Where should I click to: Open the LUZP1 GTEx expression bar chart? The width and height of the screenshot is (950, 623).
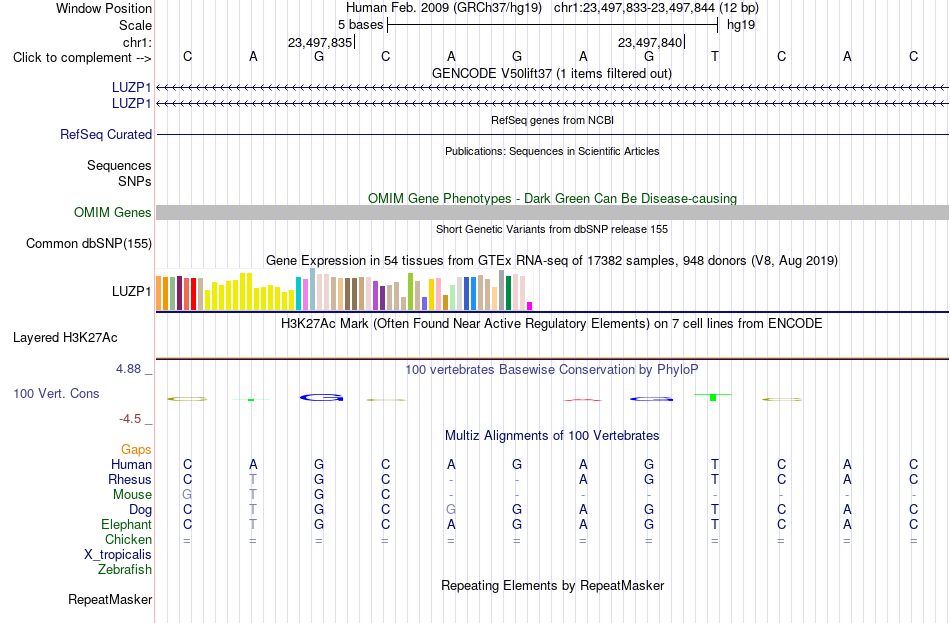pyautogui.click(x=344, y=290)
